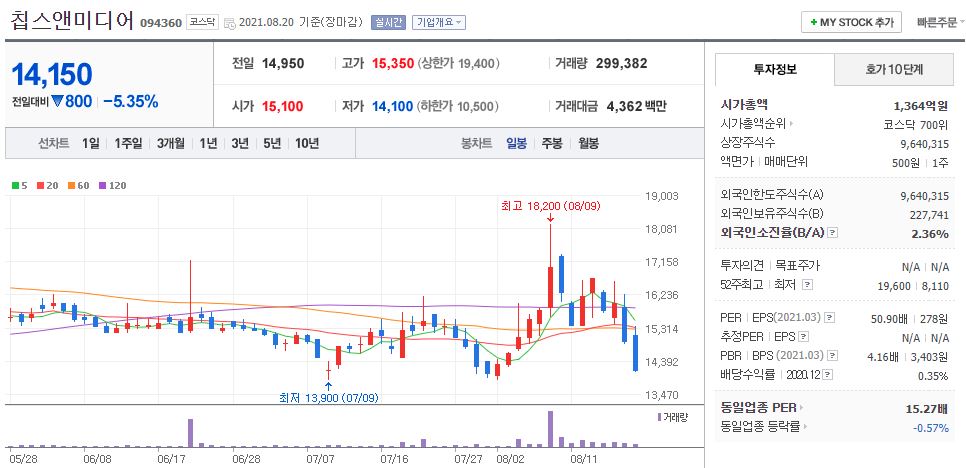Show the 1주일 line chart
Screen dimensions: 966x468
pyautogui.click(x=128, y=144)
